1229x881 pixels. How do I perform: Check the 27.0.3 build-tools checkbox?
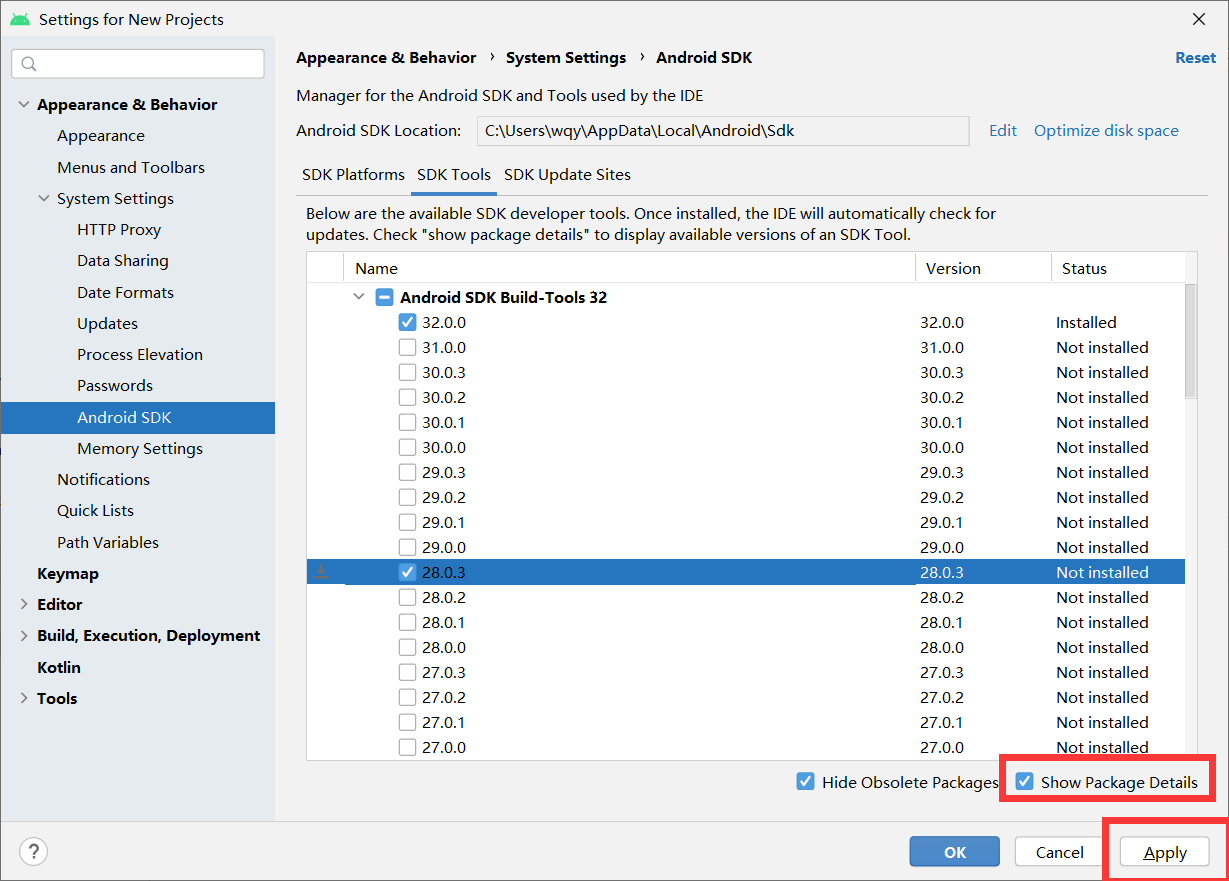tap(407, 672)
